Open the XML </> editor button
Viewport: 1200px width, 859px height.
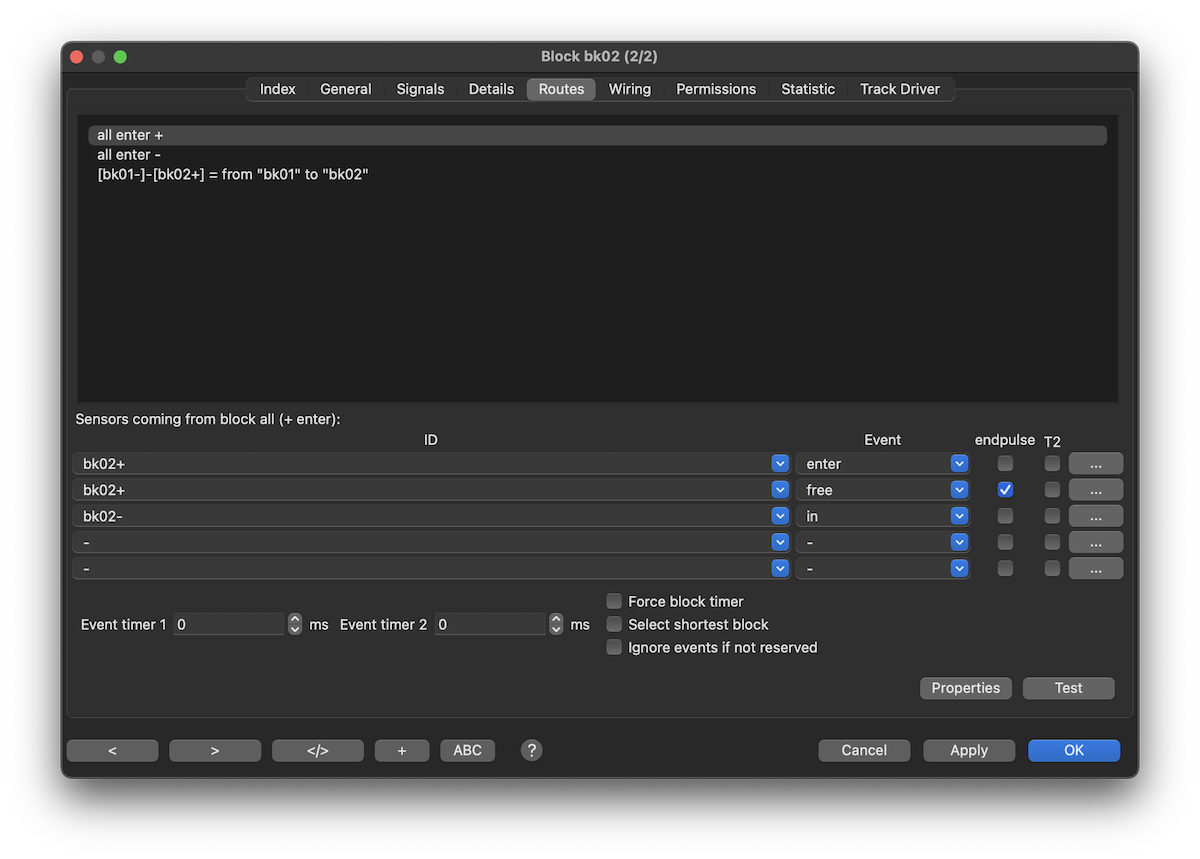(317, 750)
